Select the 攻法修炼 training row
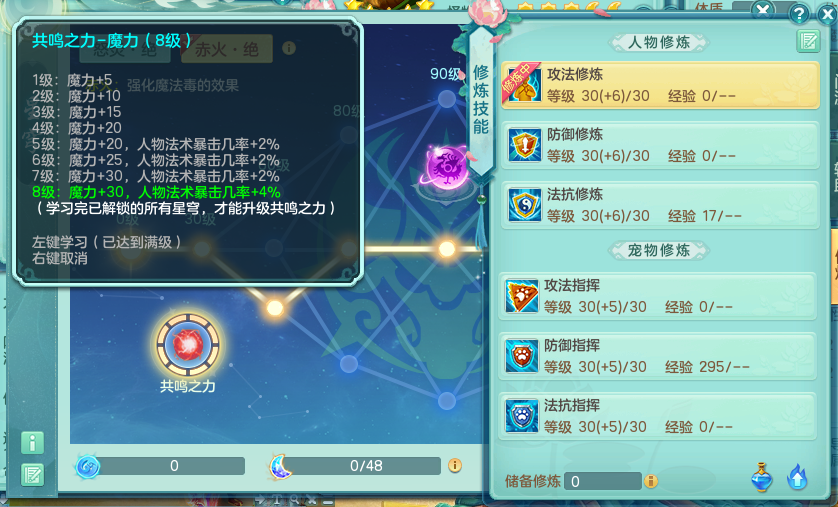The height and width of the screenshot is (507, 838). pyautogui.click(x=659, y=85)
